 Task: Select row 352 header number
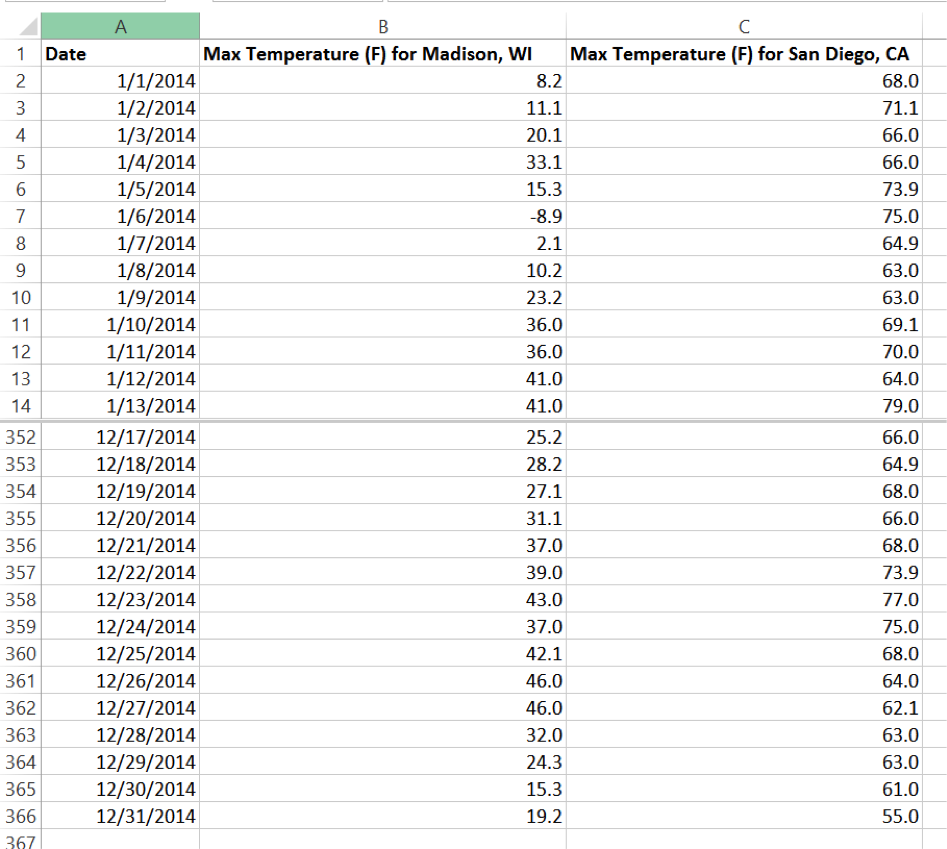(20, 437)
